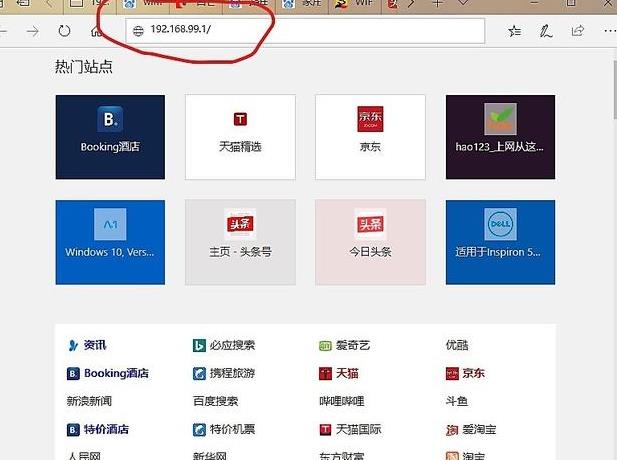Viewport: 617px width, 460px height.
Task: Open the hao123 top site tile
Action: (x=500, y=137)
